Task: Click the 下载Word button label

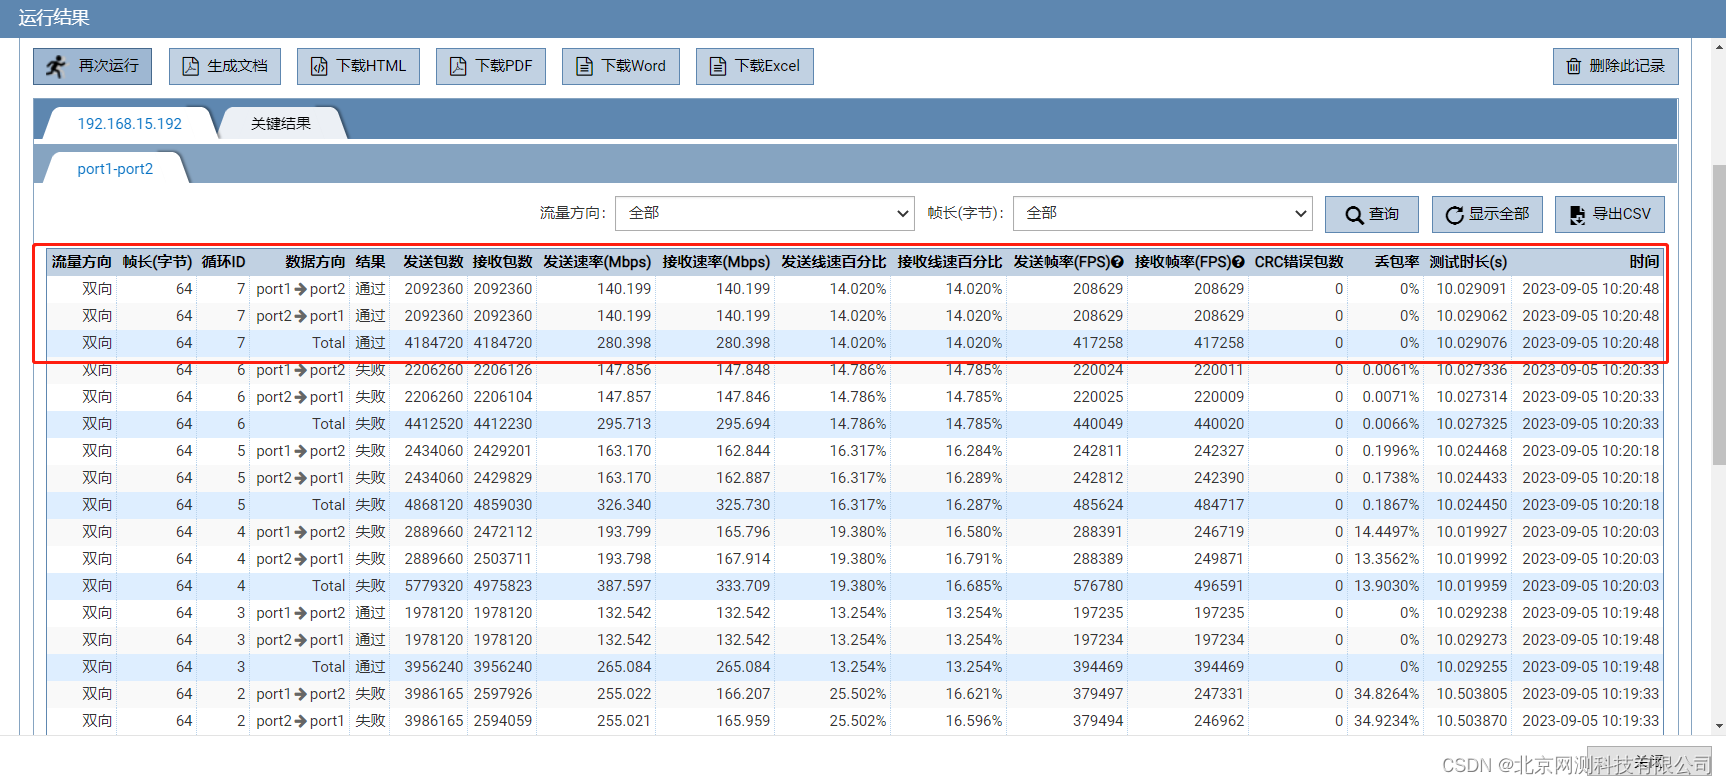Action: 633,66
